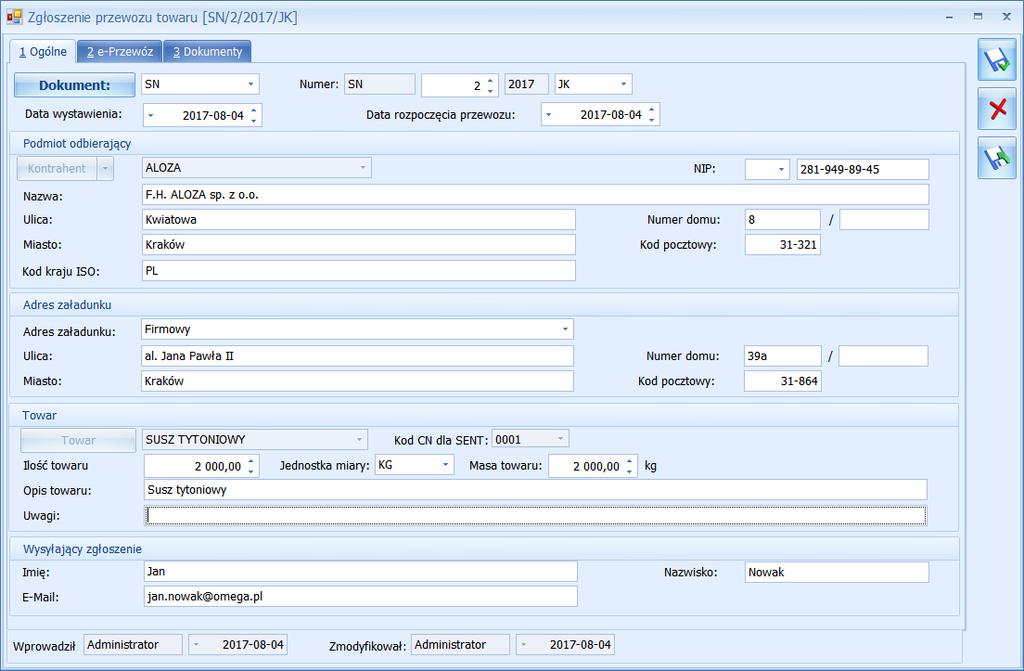
Task: Click the Nazwa field F.H. ALOZA sp. z o.o.
Action: pyautogui.click(x=535, y=195)
